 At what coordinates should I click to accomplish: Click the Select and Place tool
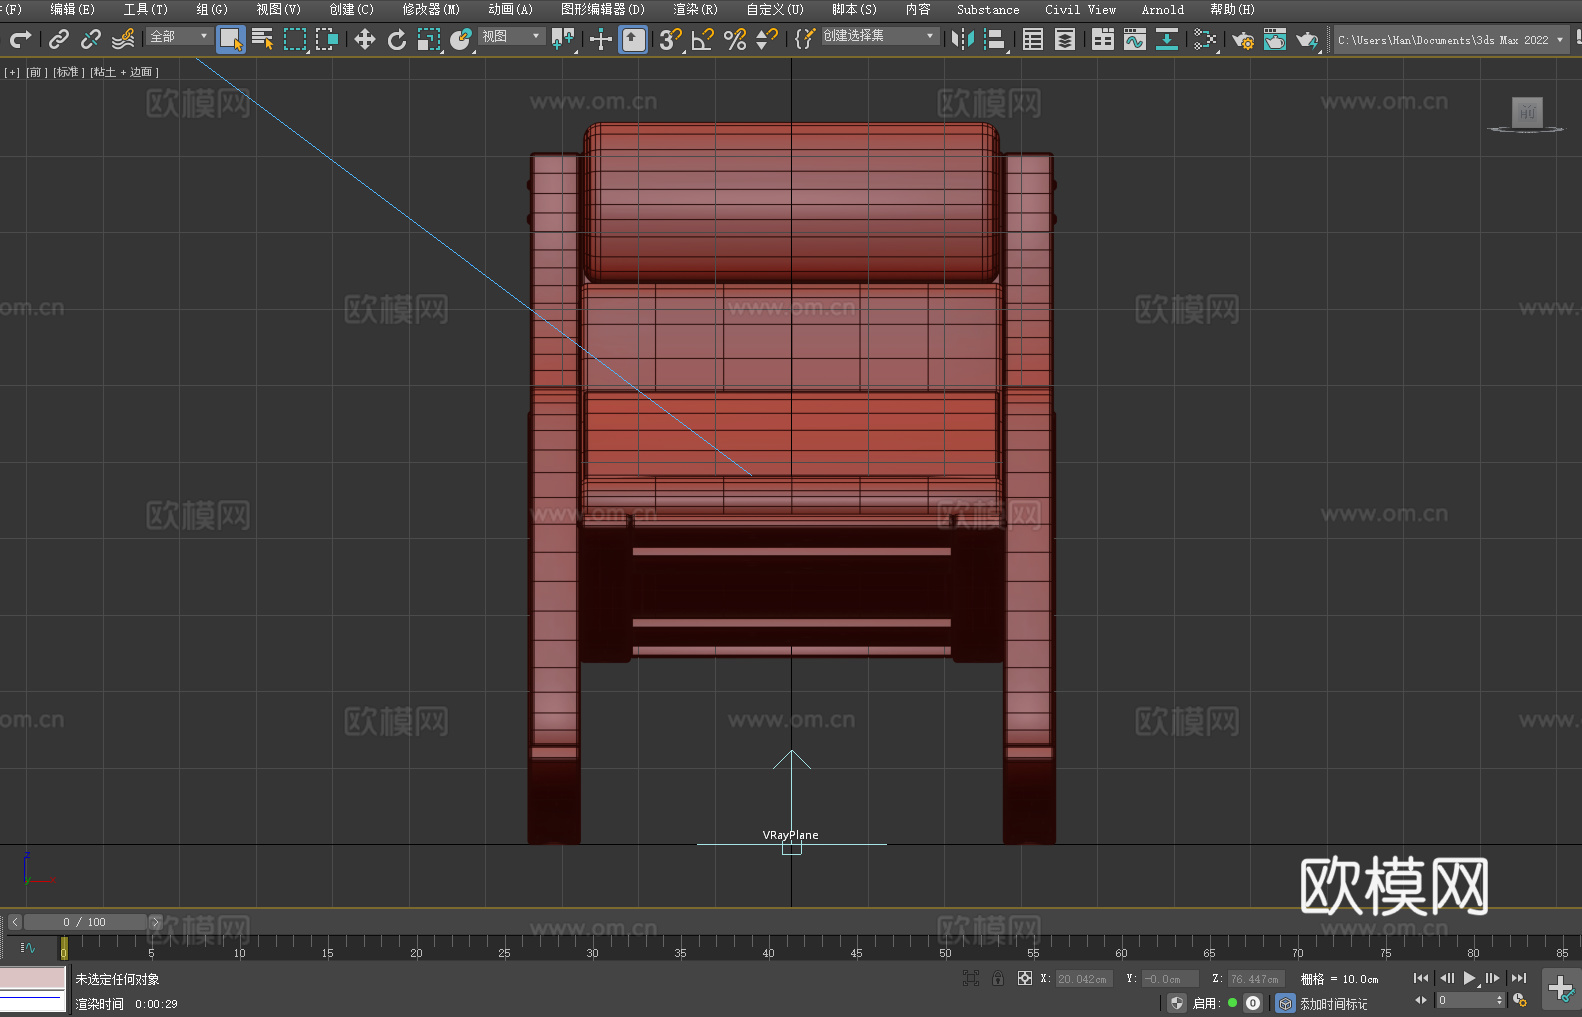[x=461, y=39]
